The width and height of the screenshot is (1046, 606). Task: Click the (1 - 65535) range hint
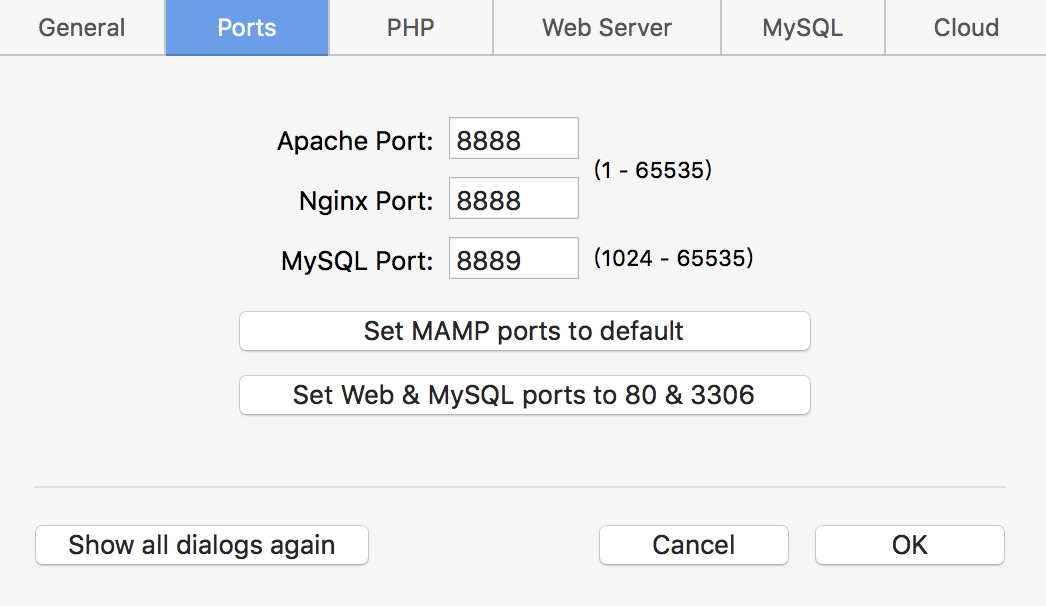tap(652, 170)
